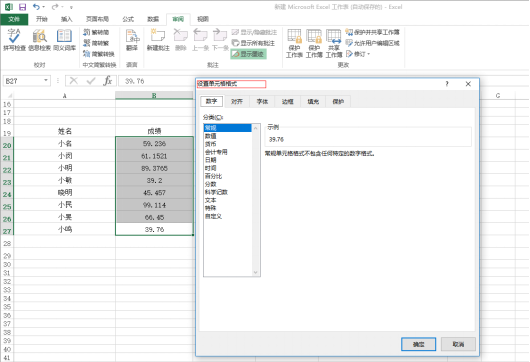Image resolution: width=530 pixels, height=362 pixels.
Task: Click 保护工作簿 protect workbook icon
Action: (x=314, y=43)
